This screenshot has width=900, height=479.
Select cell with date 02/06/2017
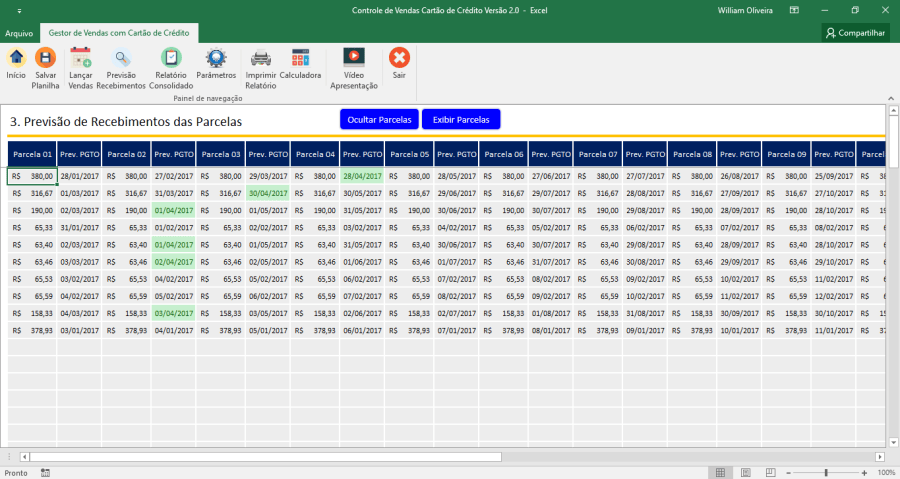pos(362,314)
